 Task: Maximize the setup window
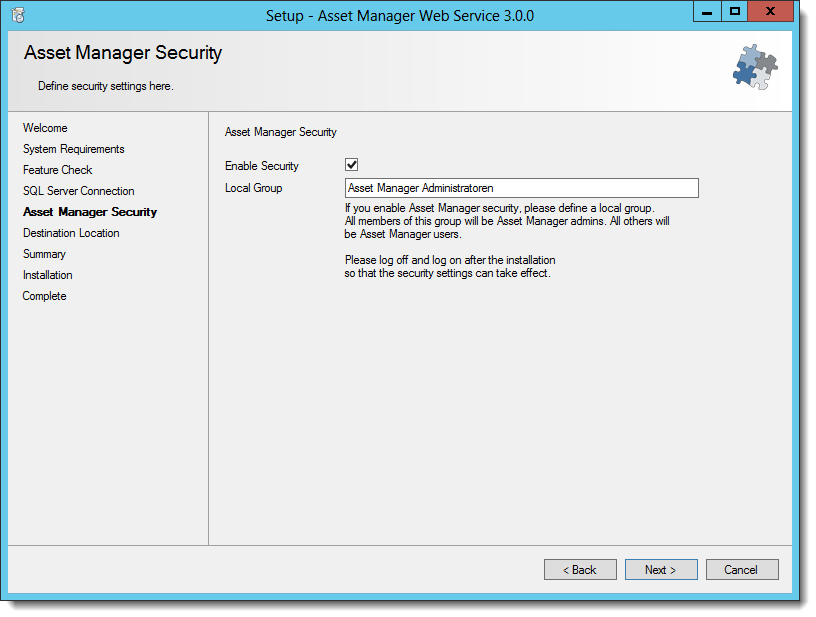point(734,11)
